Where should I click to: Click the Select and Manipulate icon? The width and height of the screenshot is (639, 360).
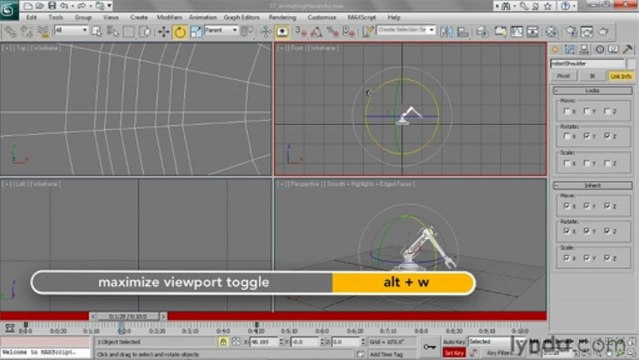pyautogui.click(x=266, y=31)
